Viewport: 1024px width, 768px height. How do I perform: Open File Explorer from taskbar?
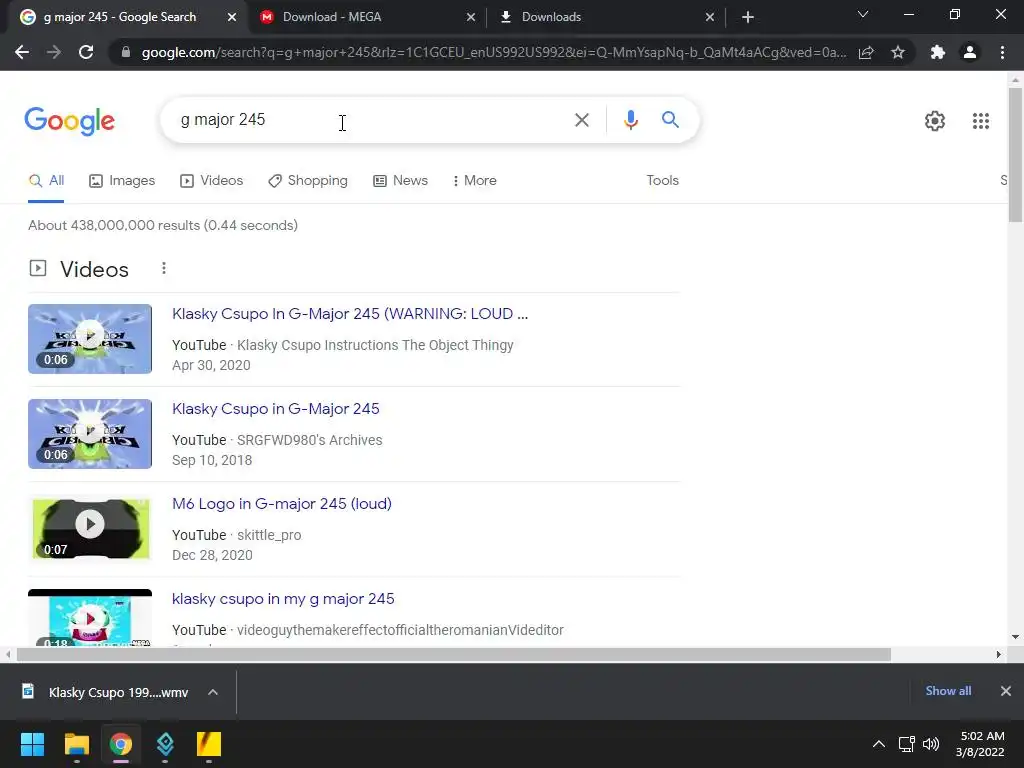(76, 744)
